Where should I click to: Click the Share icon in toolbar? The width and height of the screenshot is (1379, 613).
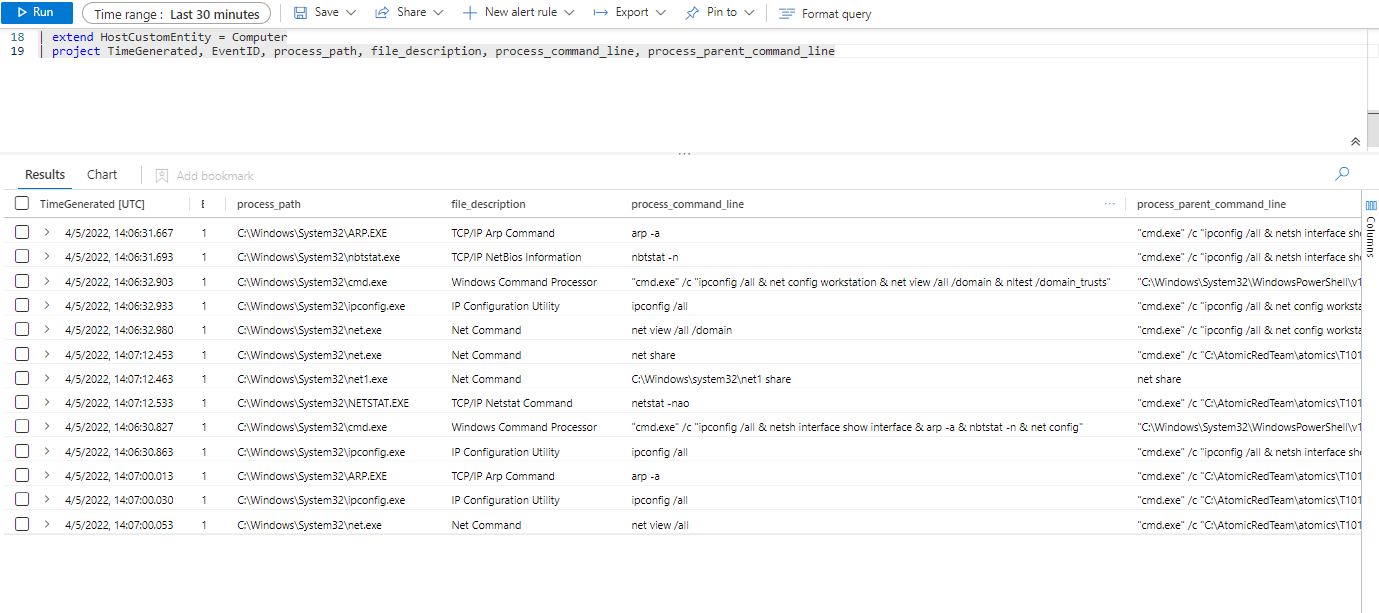click(382, 13)
